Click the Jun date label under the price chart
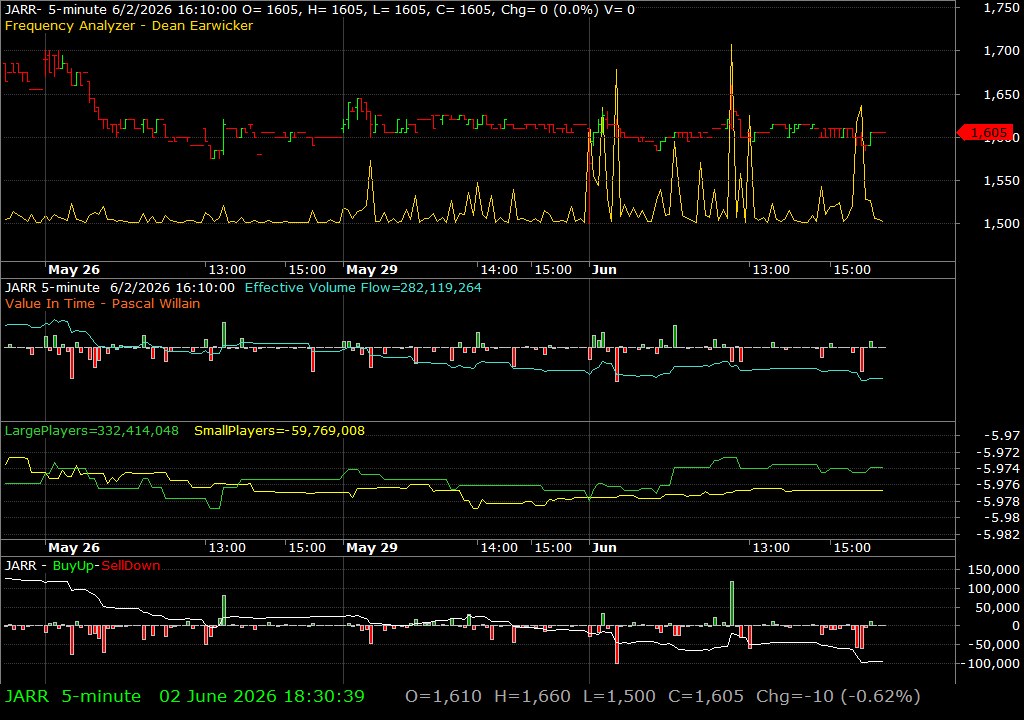 (x=604, y=270)
